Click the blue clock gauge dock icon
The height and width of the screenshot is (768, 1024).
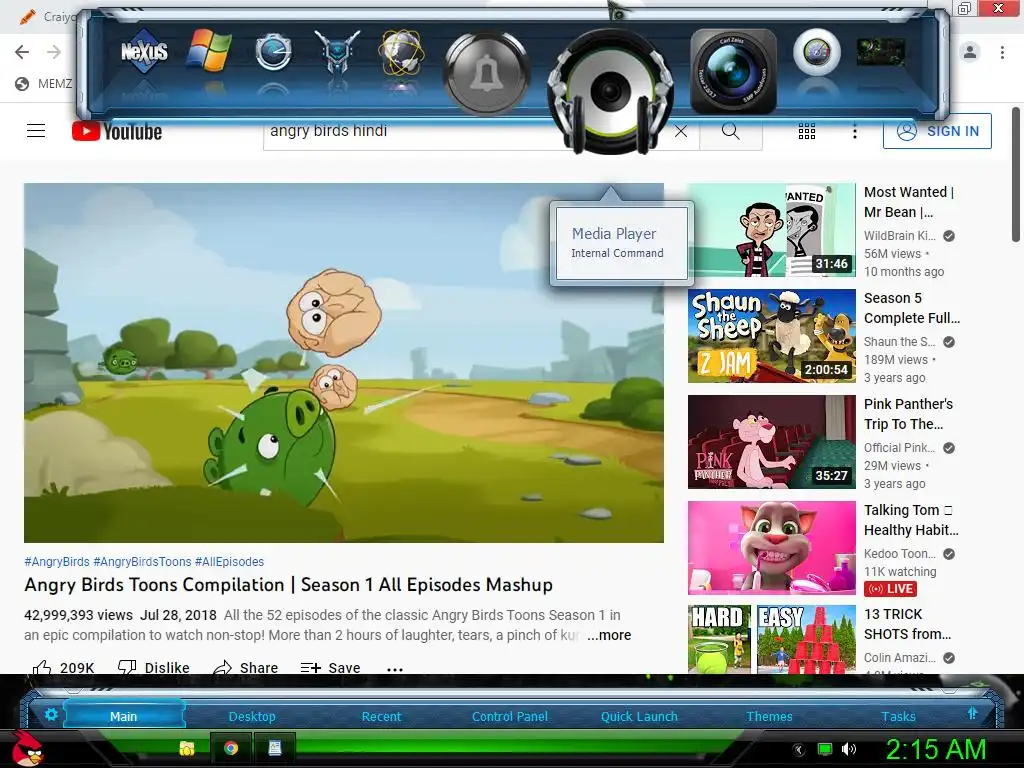(x=273, y=52)
